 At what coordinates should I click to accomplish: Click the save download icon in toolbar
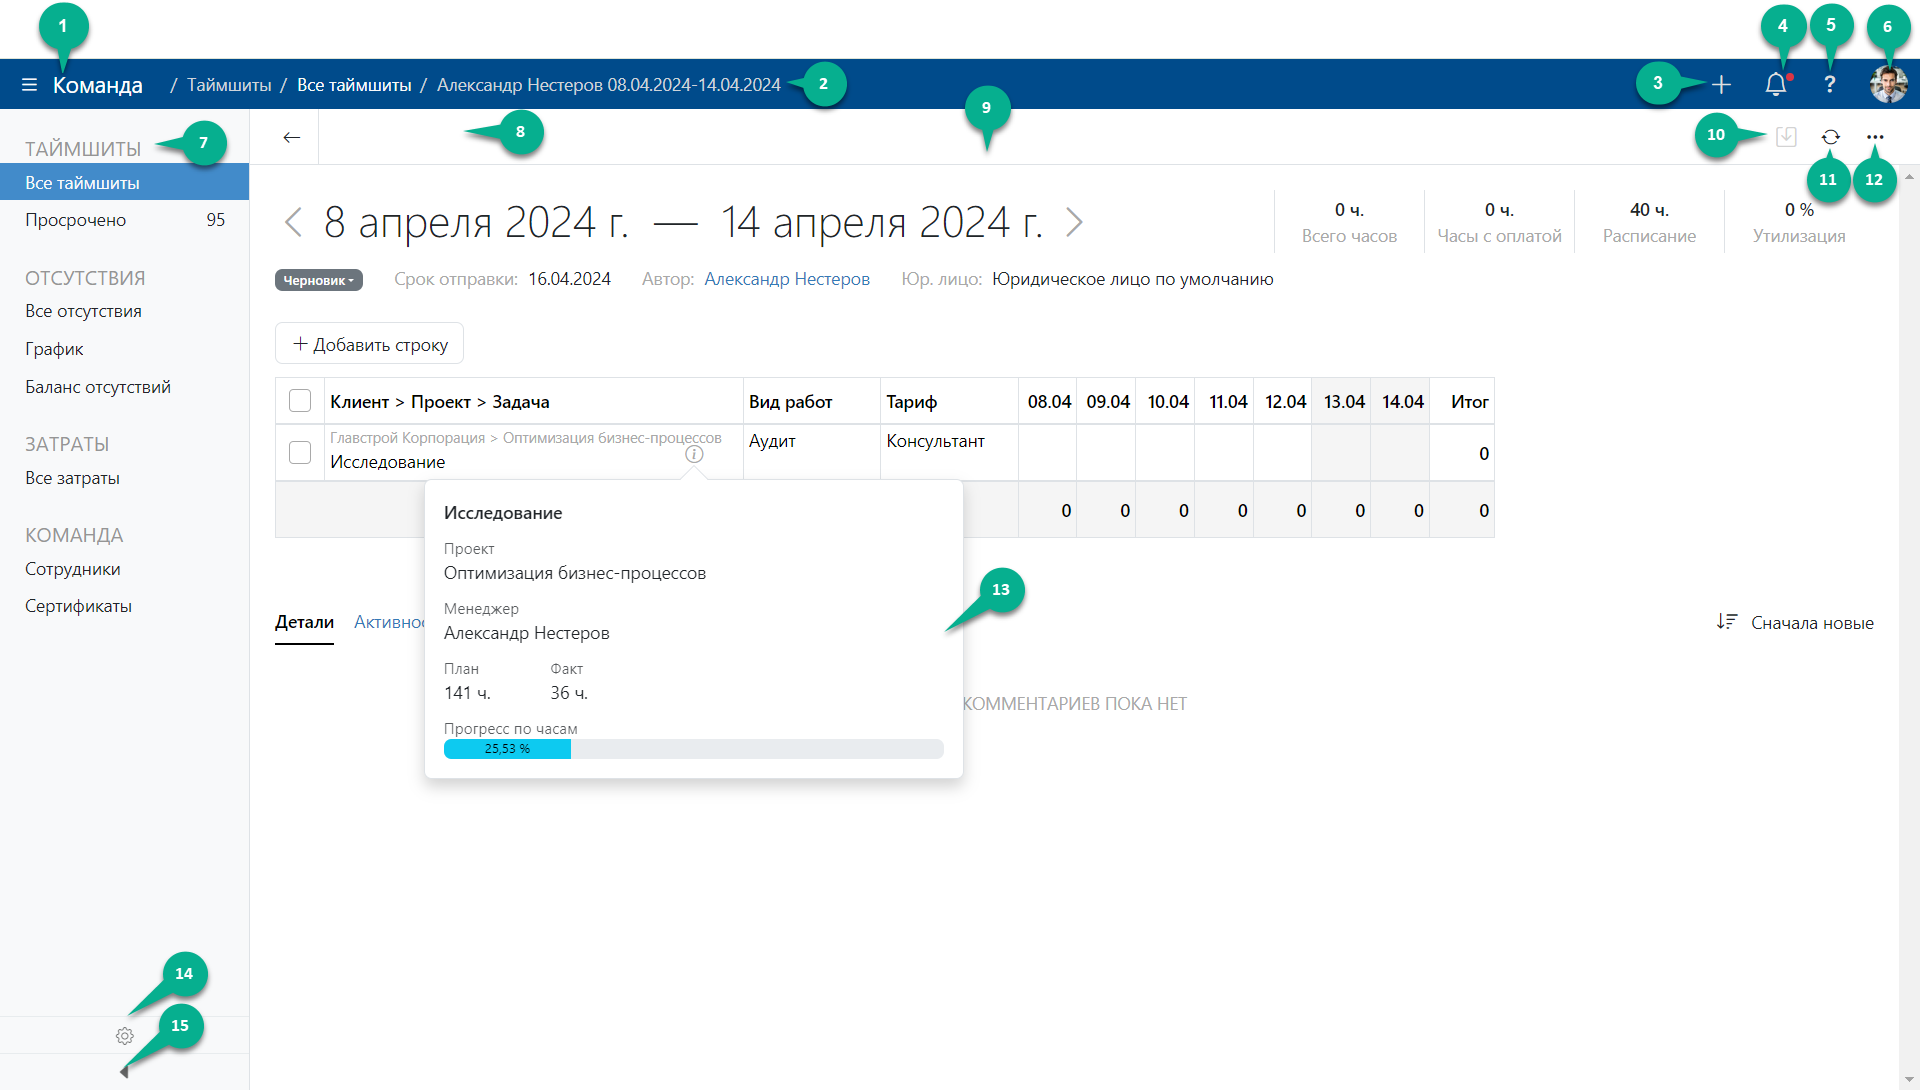coord(1786,137)
